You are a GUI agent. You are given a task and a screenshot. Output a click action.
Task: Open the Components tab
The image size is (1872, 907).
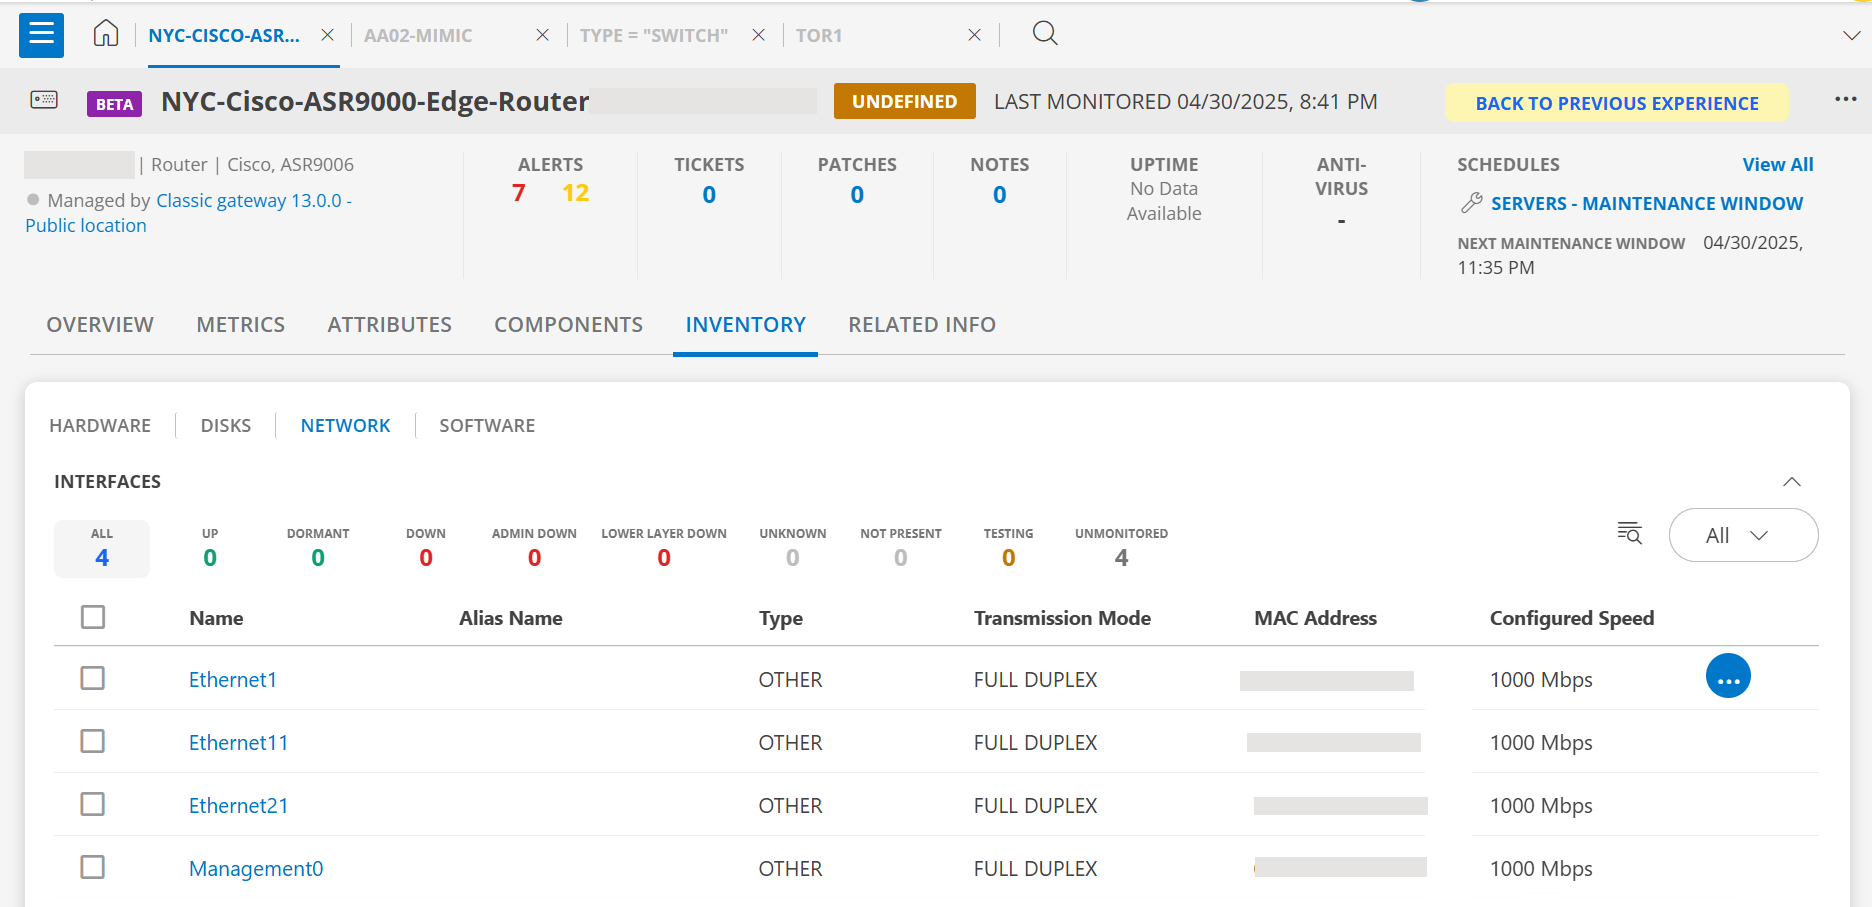[x=569, y=325]
